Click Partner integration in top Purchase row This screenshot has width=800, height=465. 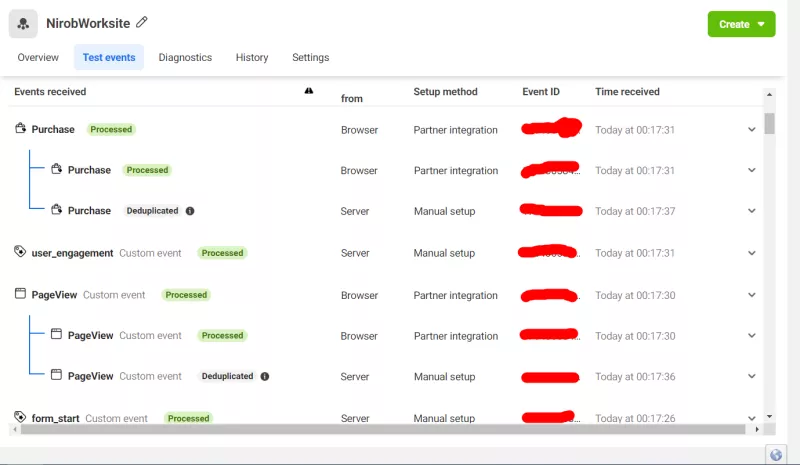coord(456,130)
